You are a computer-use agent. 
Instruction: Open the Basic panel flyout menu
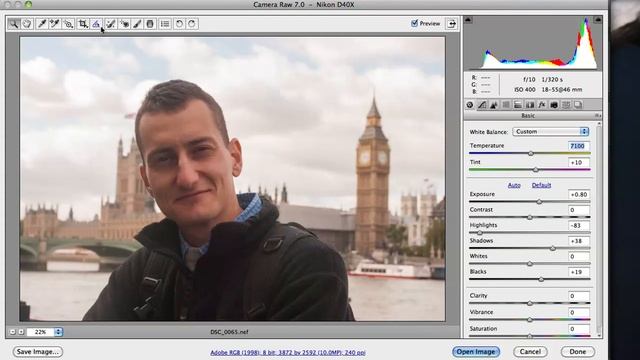coord(597,116)
